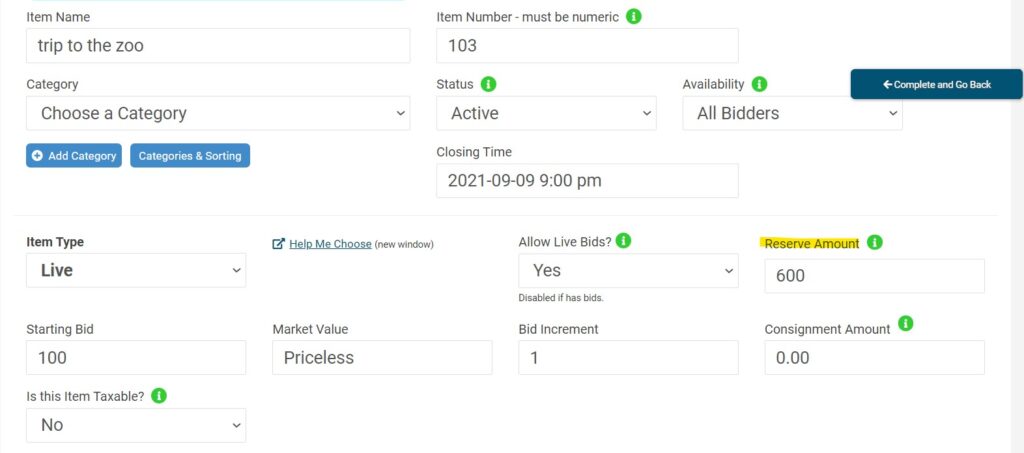Image resolution: width=1024 pixels, height=453 pixels.
Task: Click into the Closing Time field
Action: coord(587,181)
